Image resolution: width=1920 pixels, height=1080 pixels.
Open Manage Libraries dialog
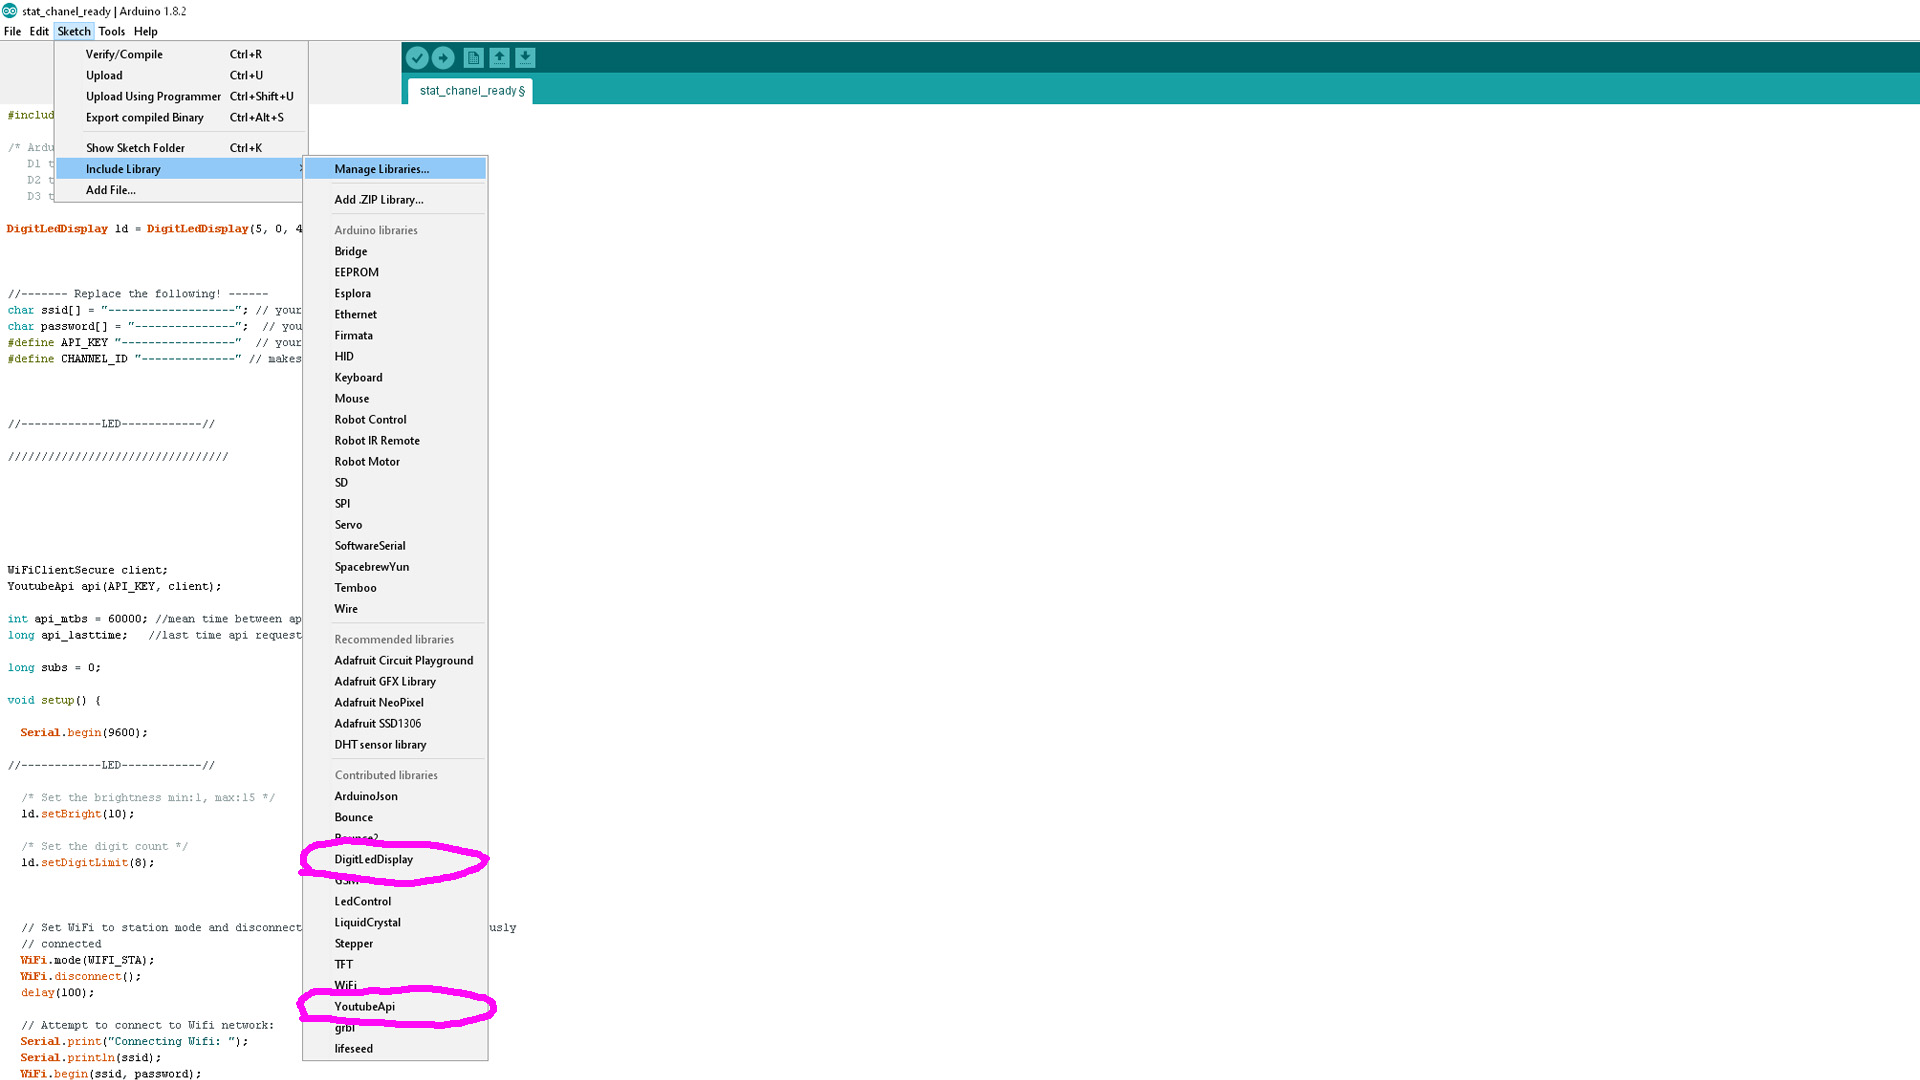[x=381, y=167]
